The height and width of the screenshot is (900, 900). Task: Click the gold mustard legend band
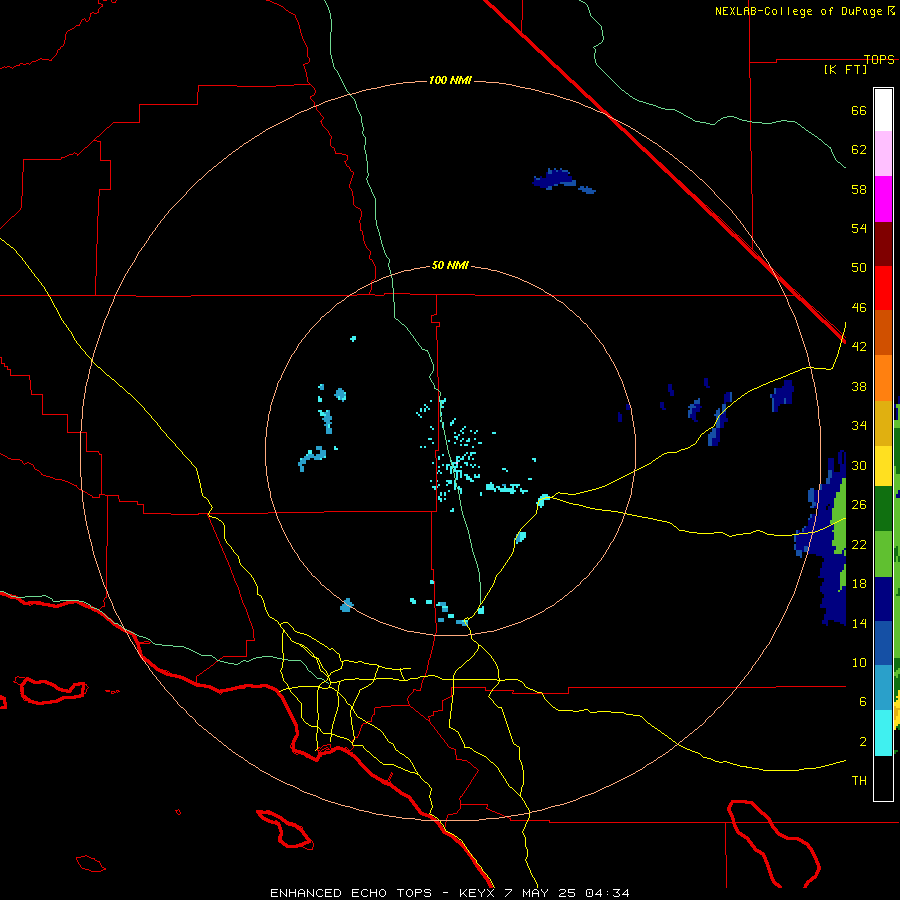[883, 423]
